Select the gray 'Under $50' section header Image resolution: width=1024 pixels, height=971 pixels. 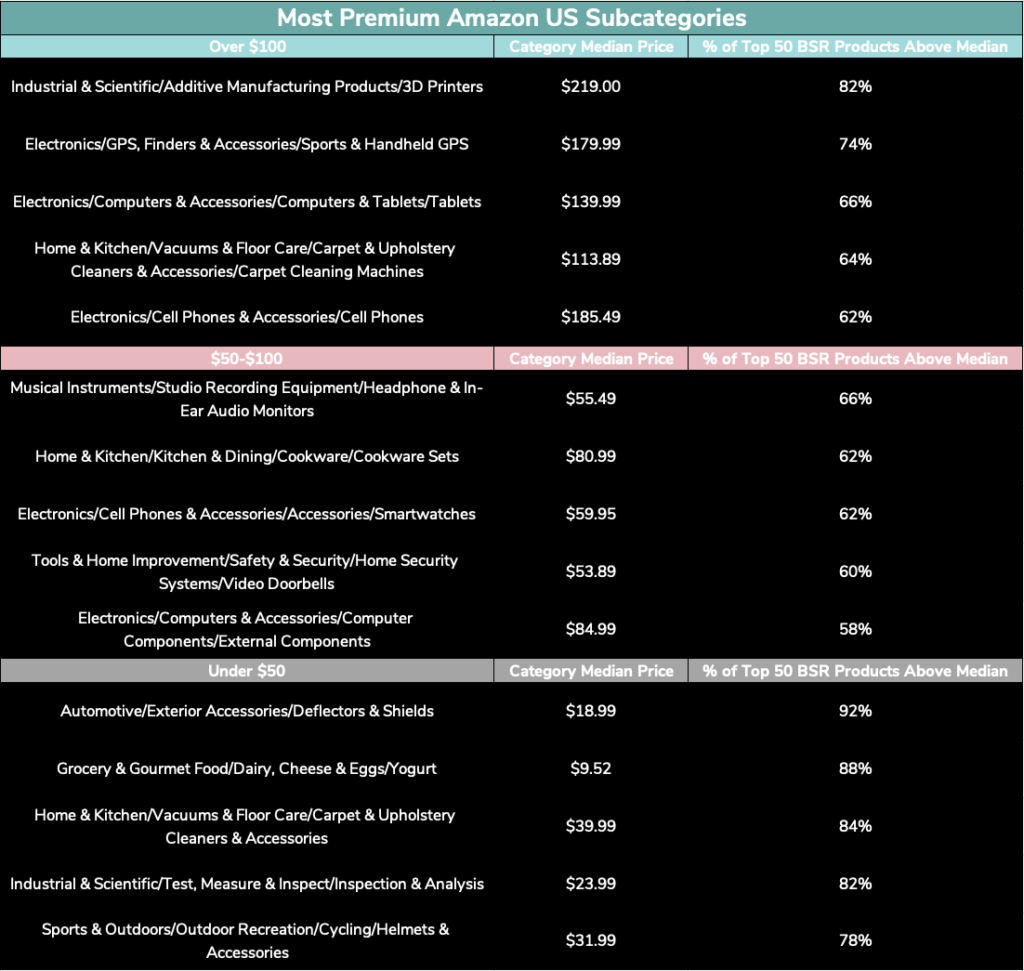pyautogui.click(x=246, y=671)
